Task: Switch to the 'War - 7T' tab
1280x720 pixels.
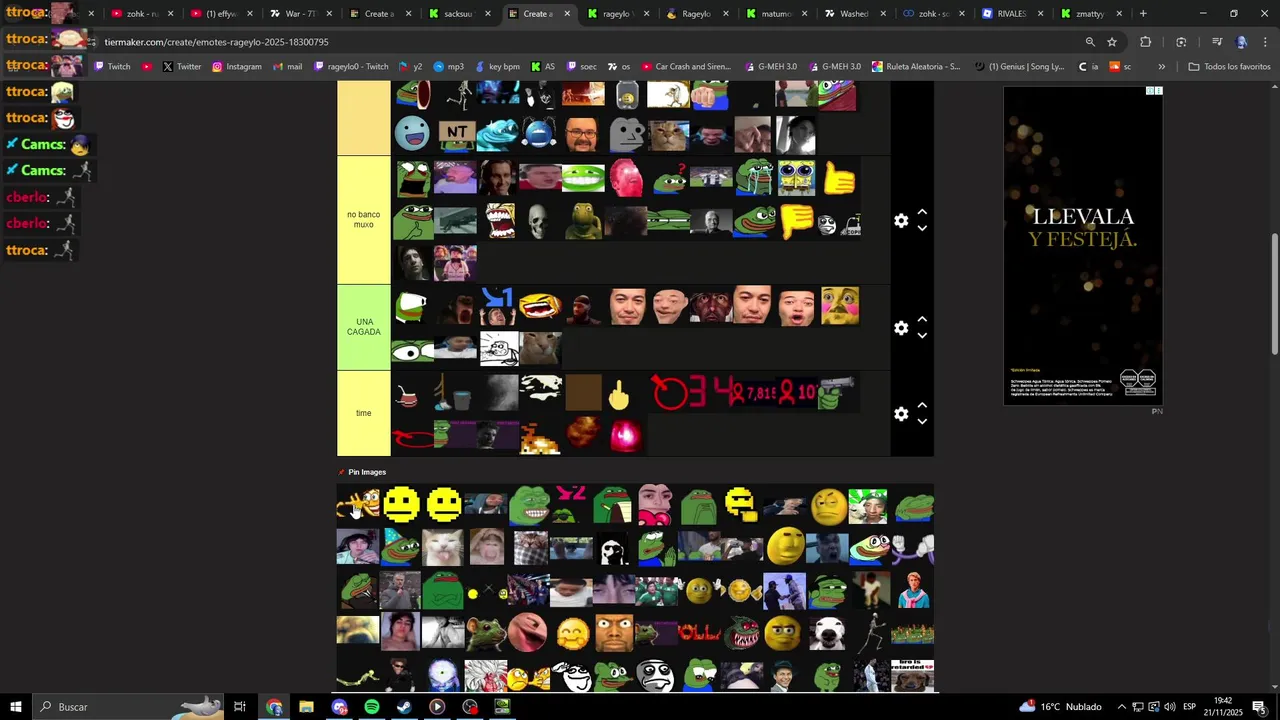Action: pos(298,14)
